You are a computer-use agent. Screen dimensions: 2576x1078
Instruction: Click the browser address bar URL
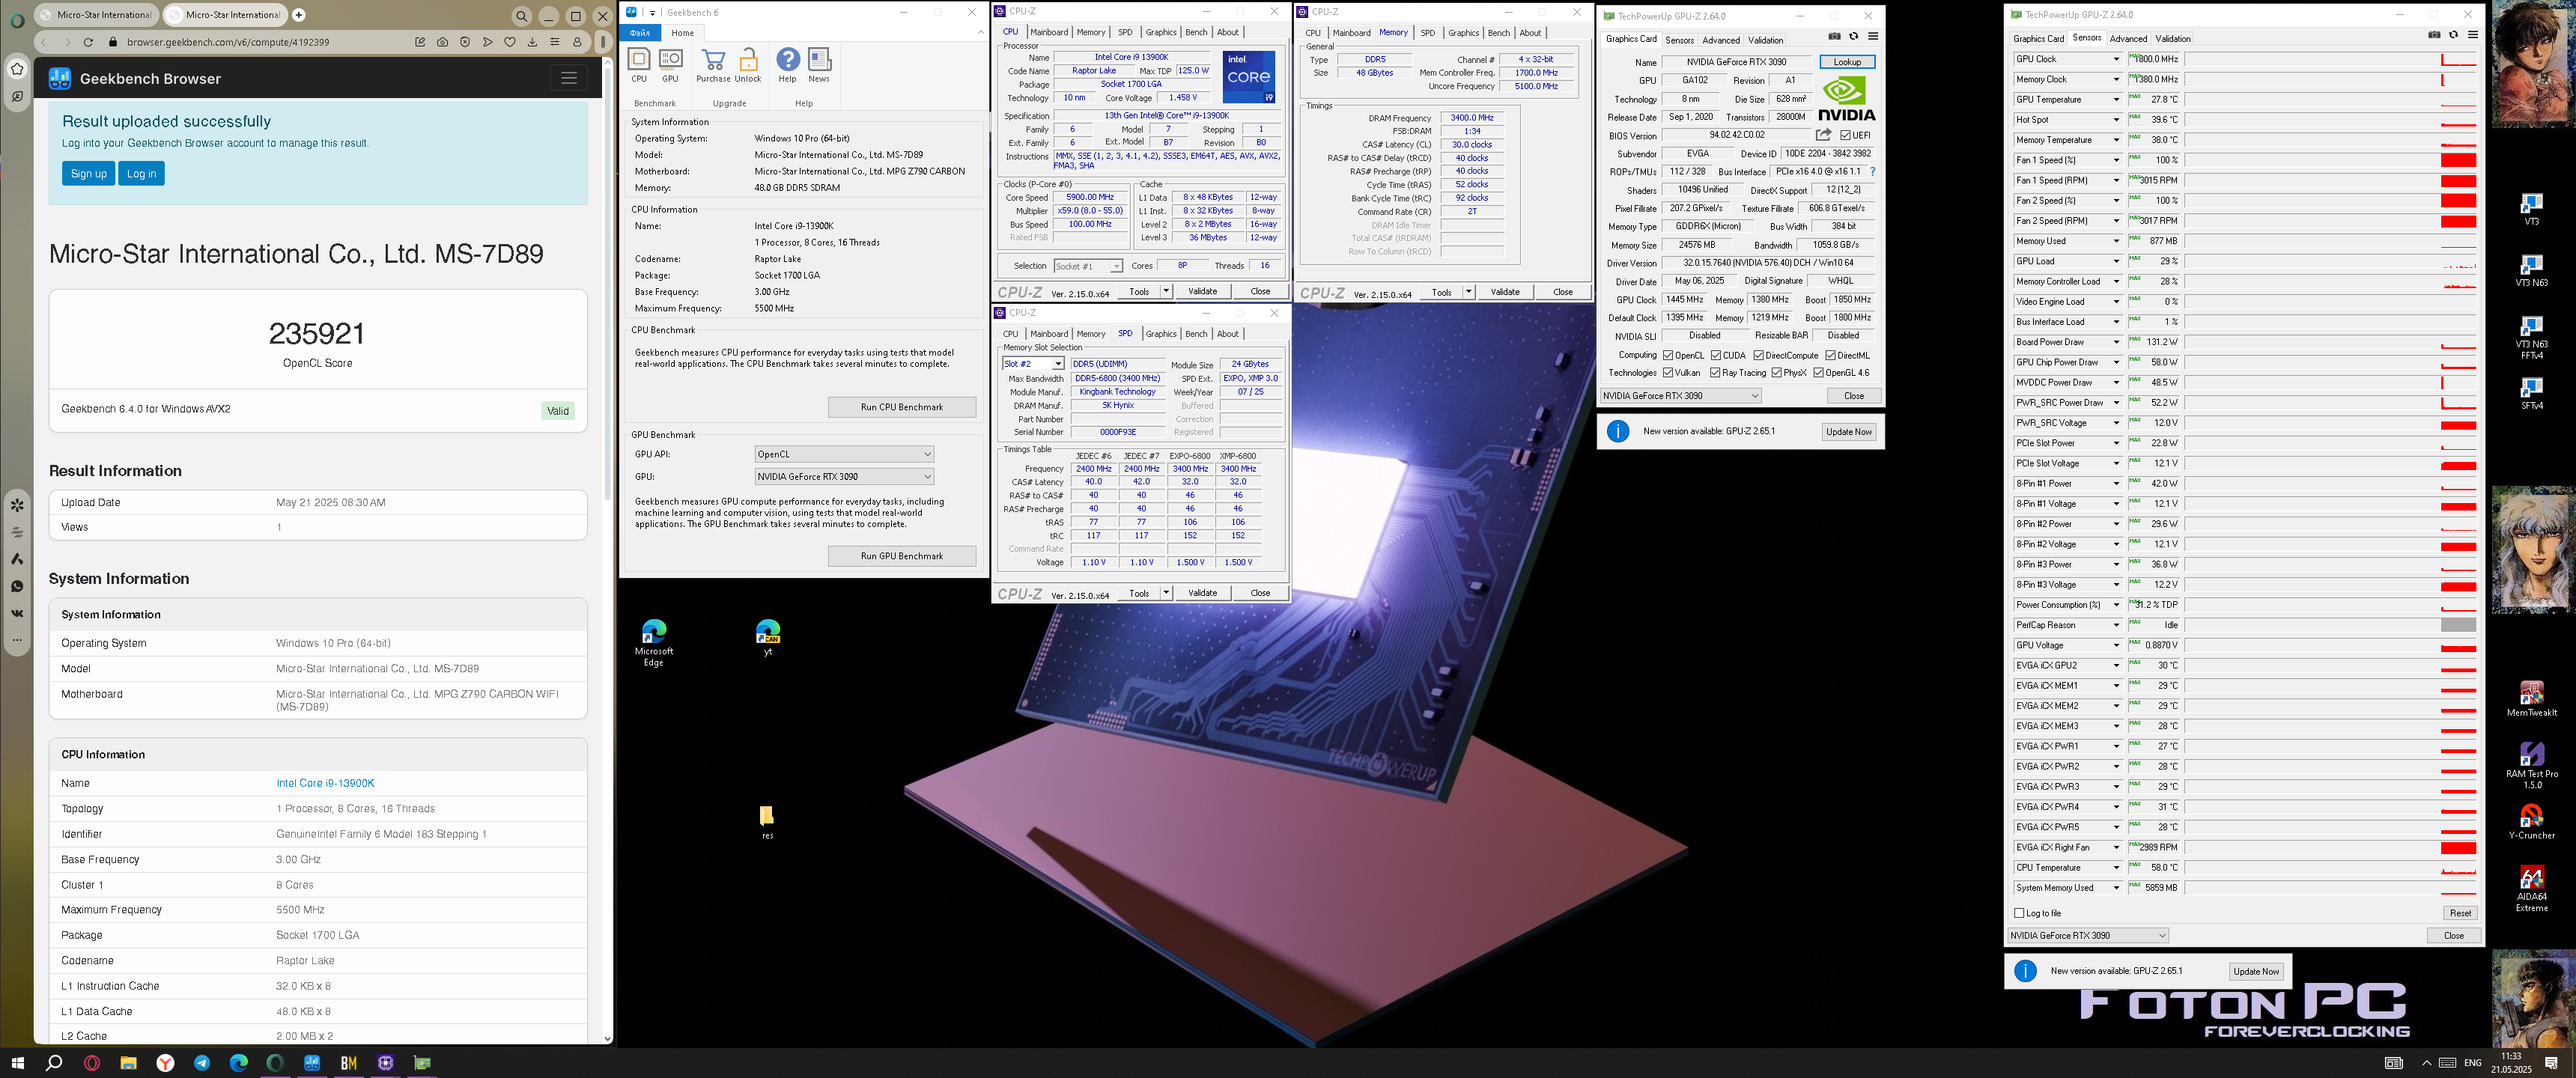(228, 42)
